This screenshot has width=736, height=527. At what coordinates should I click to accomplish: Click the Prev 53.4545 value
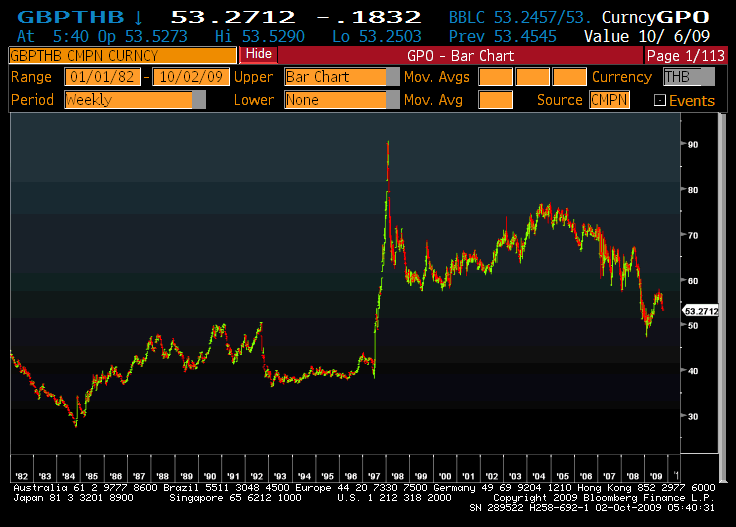pyautogui.click(x=502, y=36)
